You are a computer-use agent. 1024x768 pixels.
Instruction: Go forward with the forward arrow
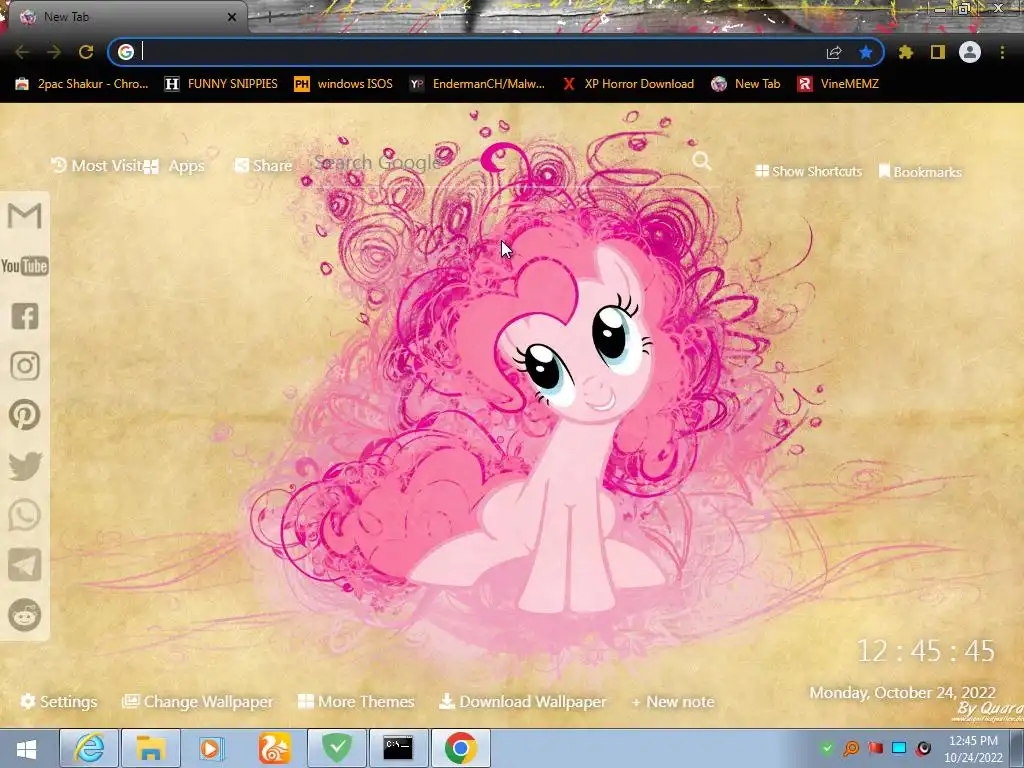tap(54, 52)
